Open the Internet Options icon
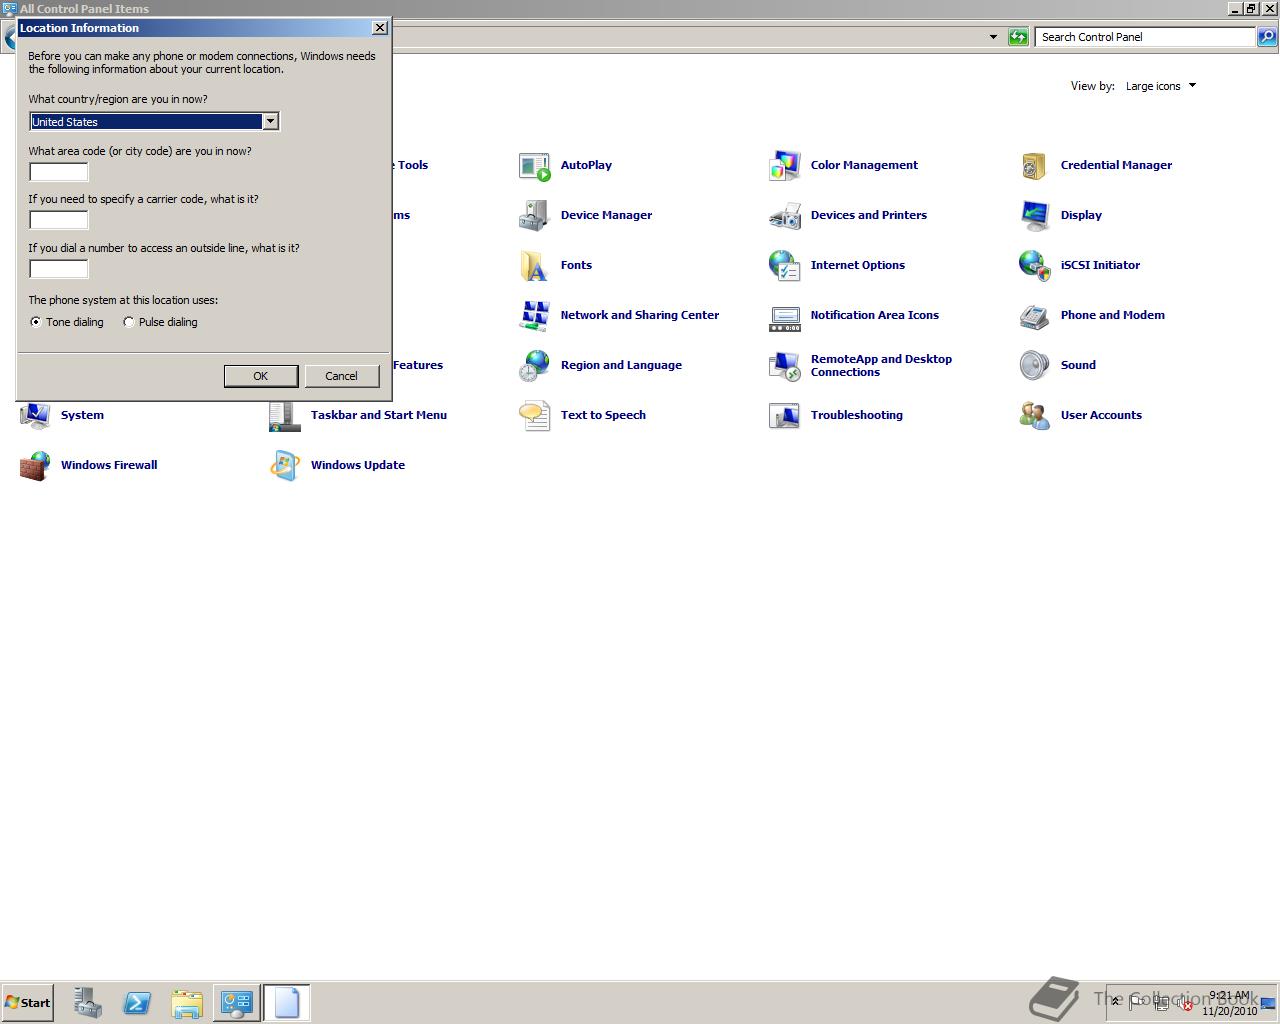The width and height of the screenshot is (1280, 1024). click(x=785, y=266)
